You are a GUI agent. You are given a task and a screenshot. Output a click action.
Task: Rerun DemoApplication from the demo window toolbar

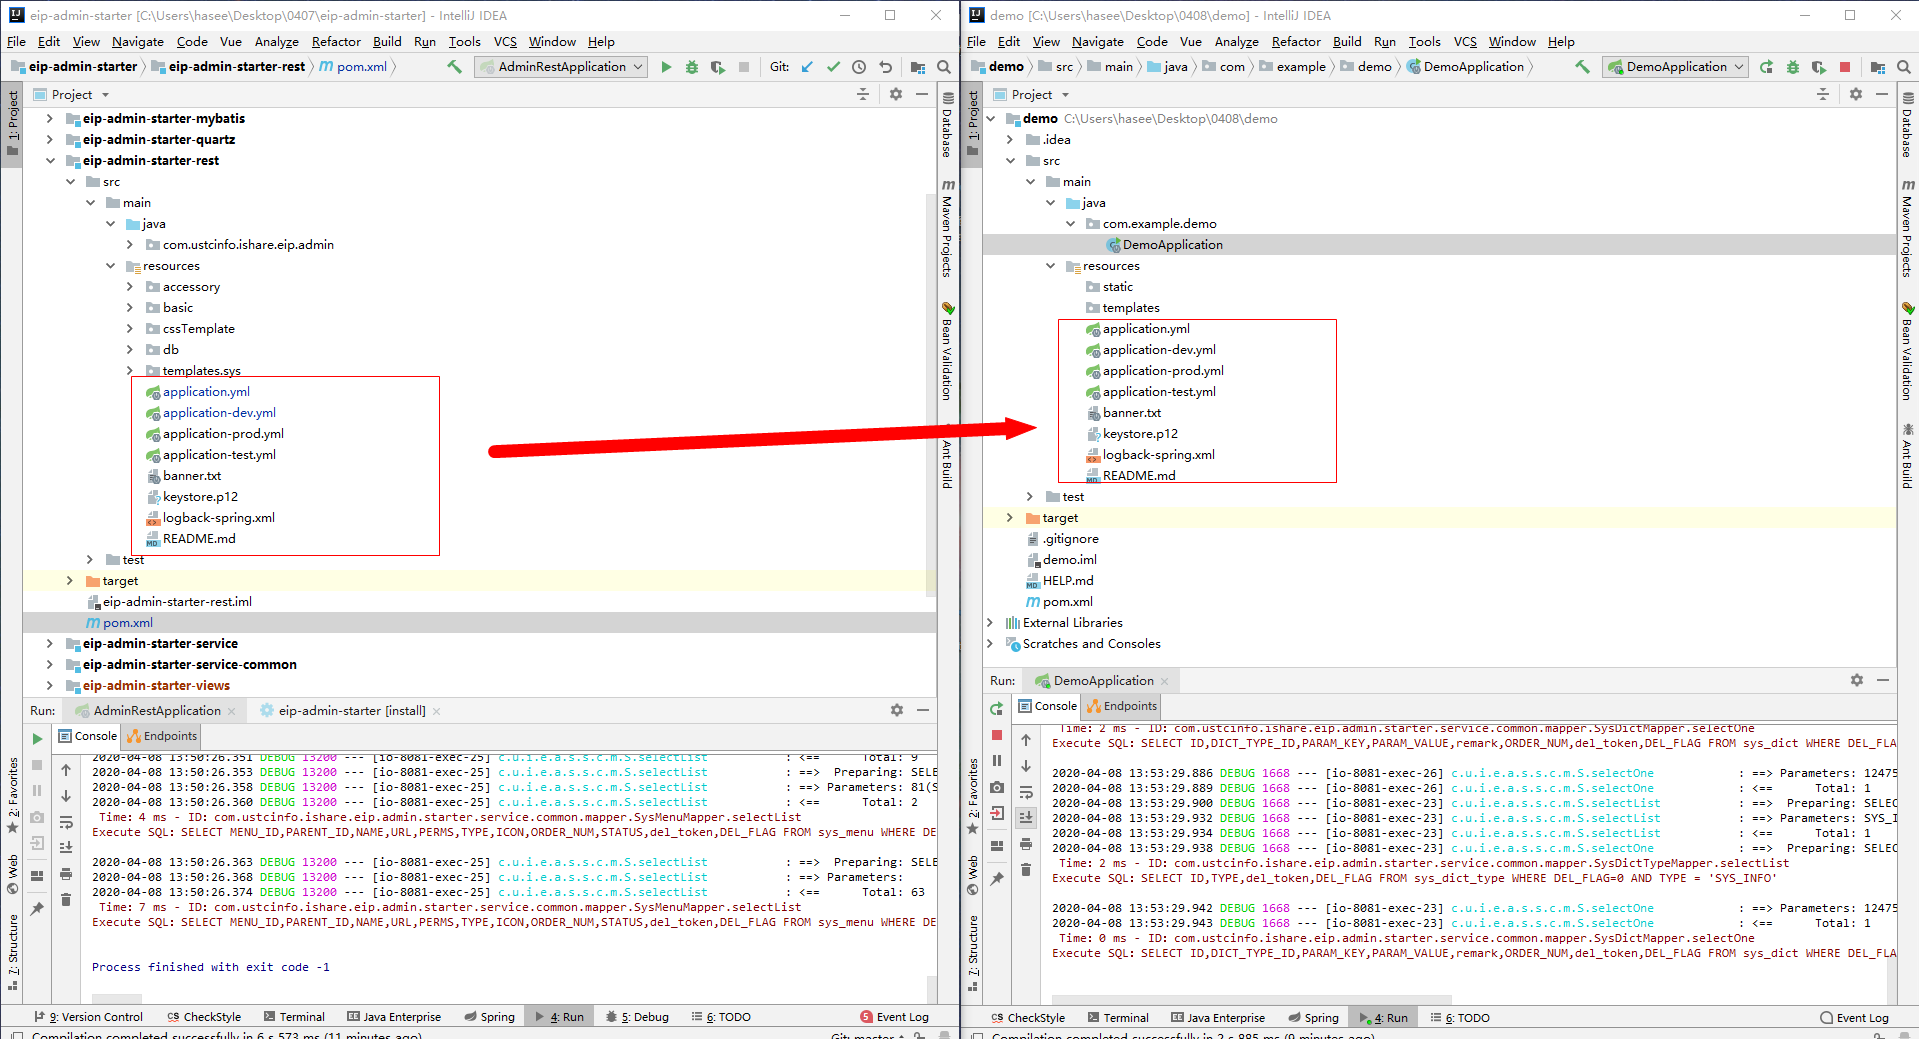point(1767,67)
